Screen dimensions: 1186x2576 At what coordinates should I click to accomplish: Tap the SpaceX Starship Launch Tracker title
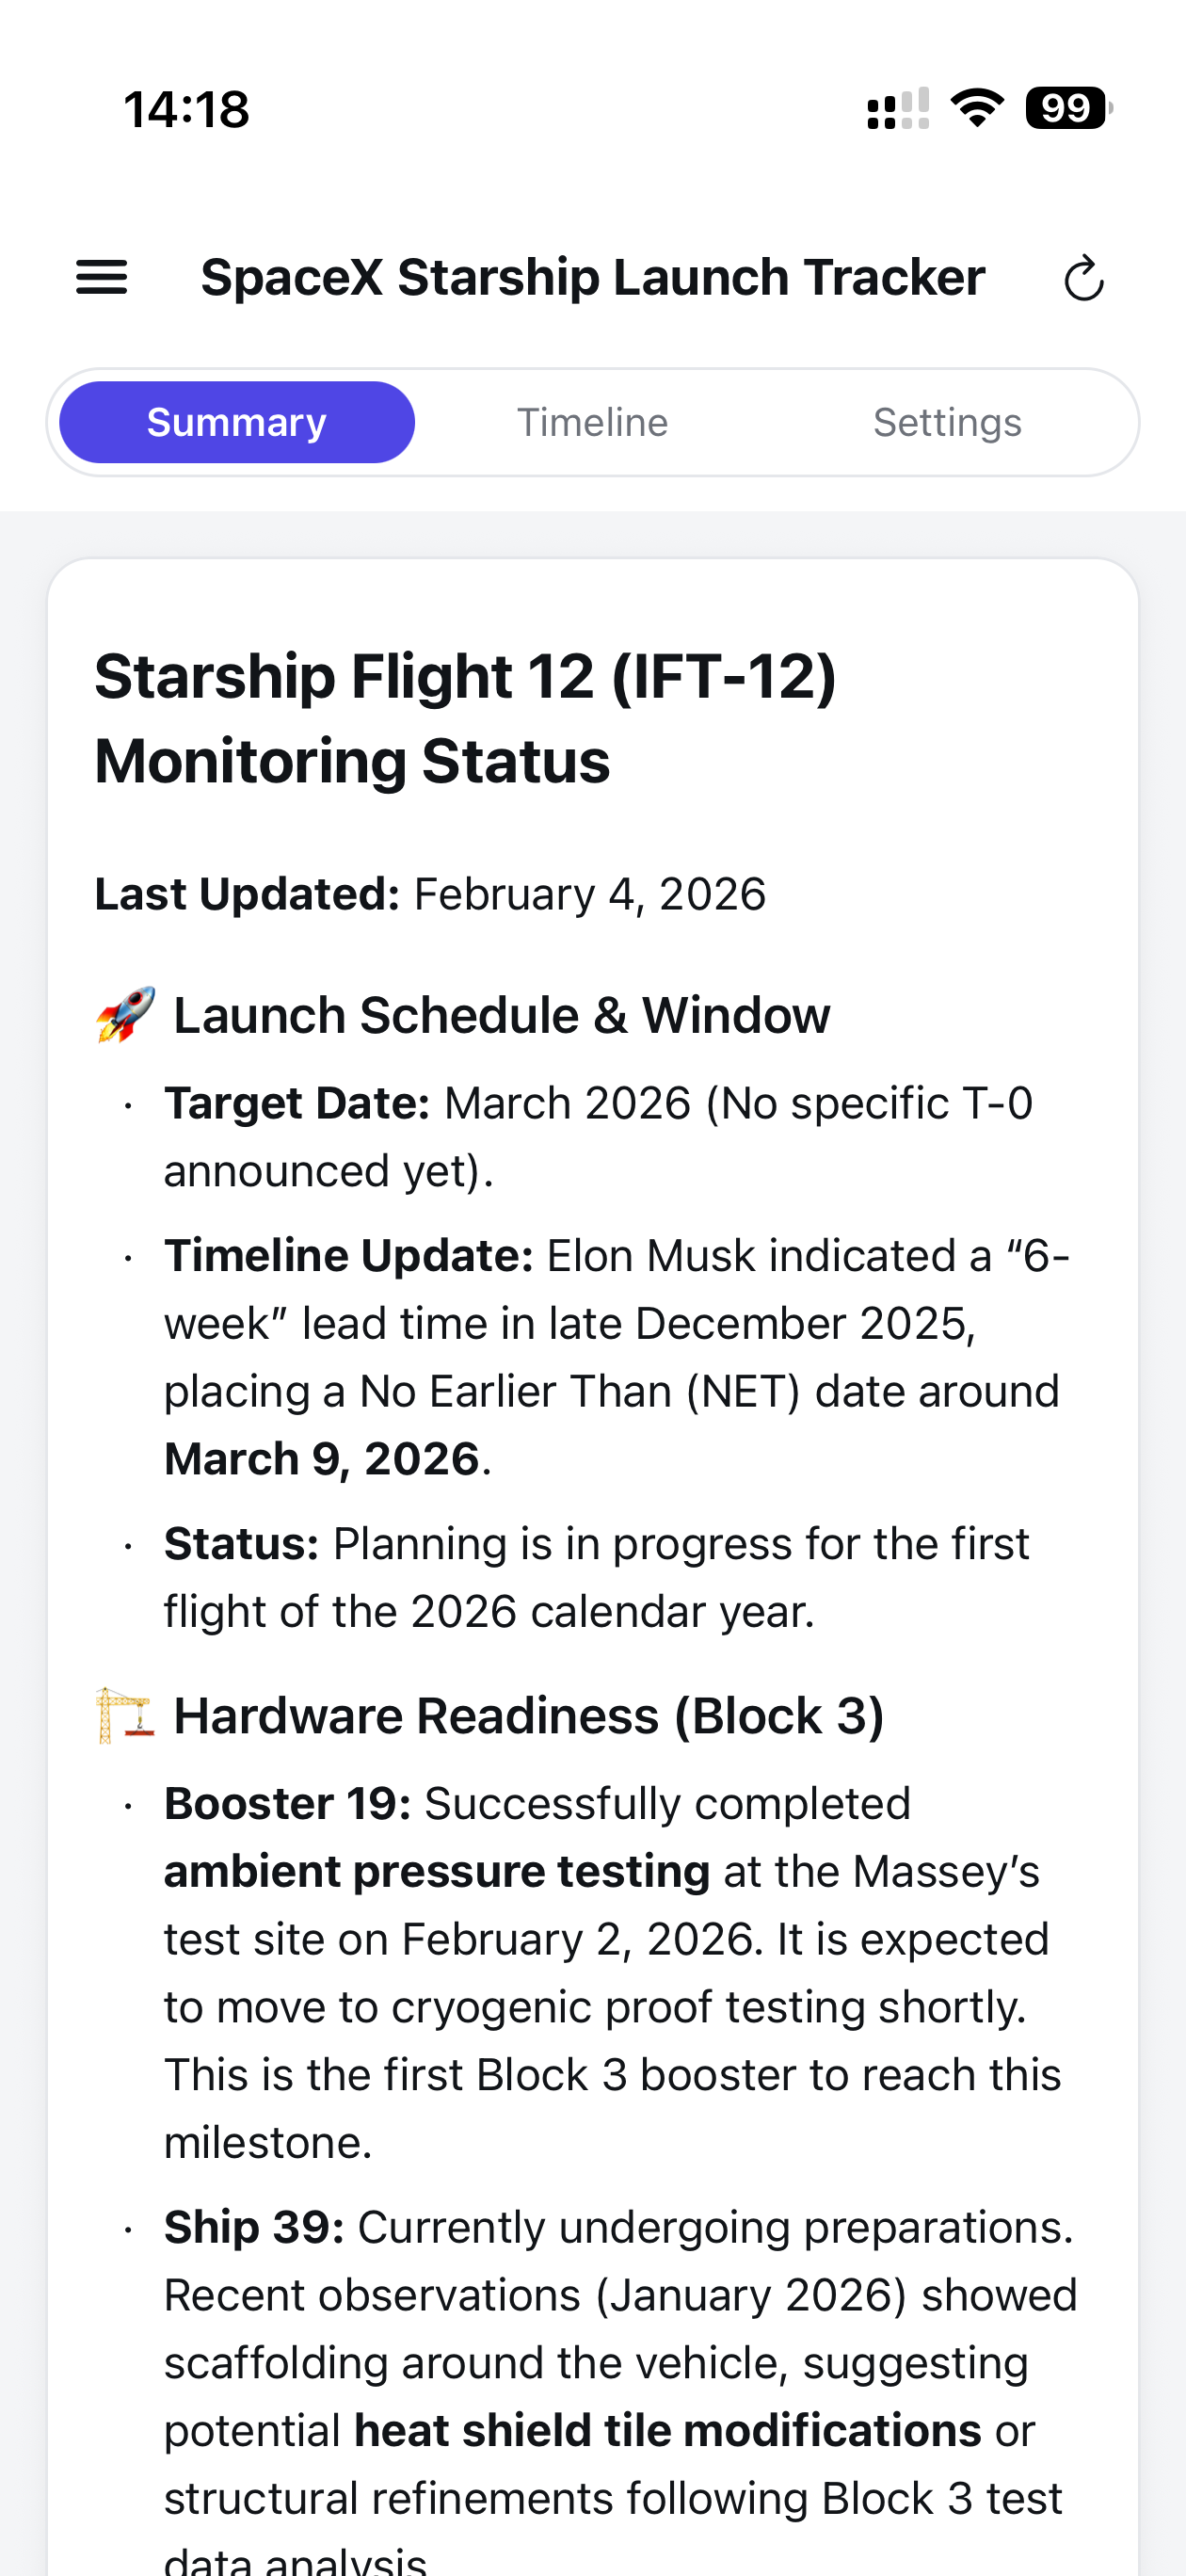pos(592,277)
